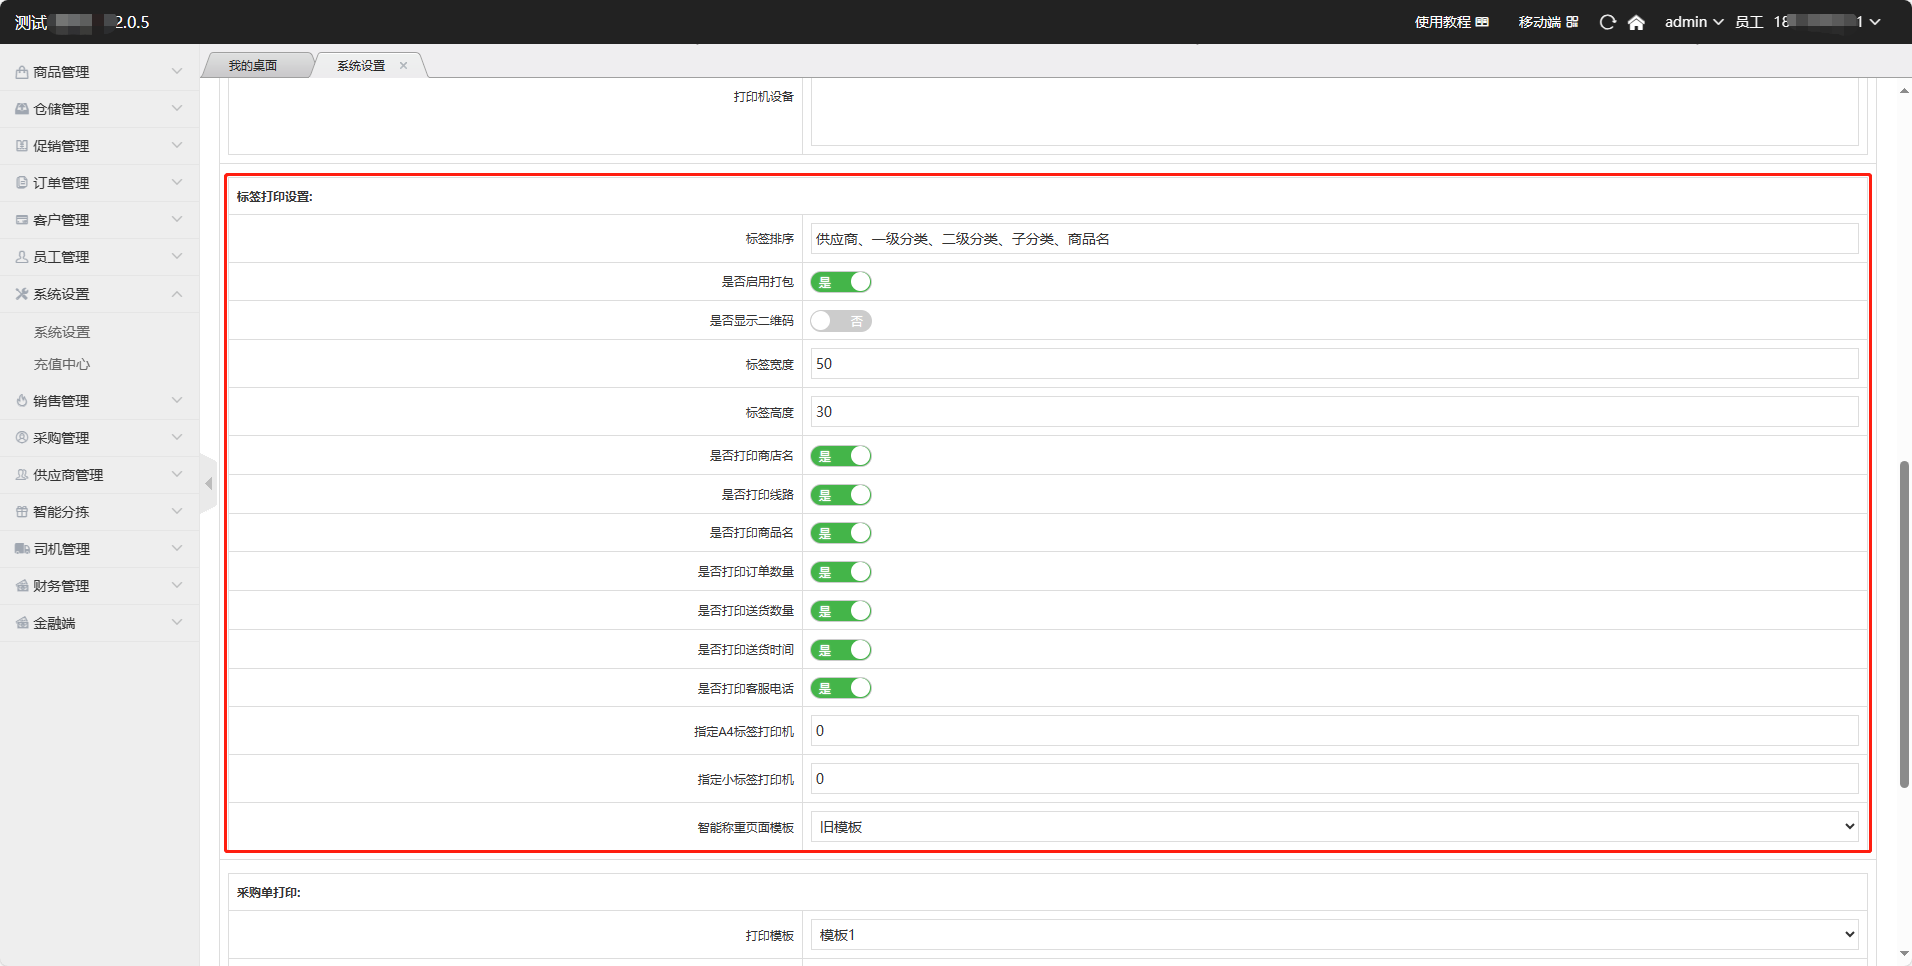Open 充值中心 in the sidebar
Image resolution: width=1912 pixels, height=966 pixels.
tap(62, 365)
